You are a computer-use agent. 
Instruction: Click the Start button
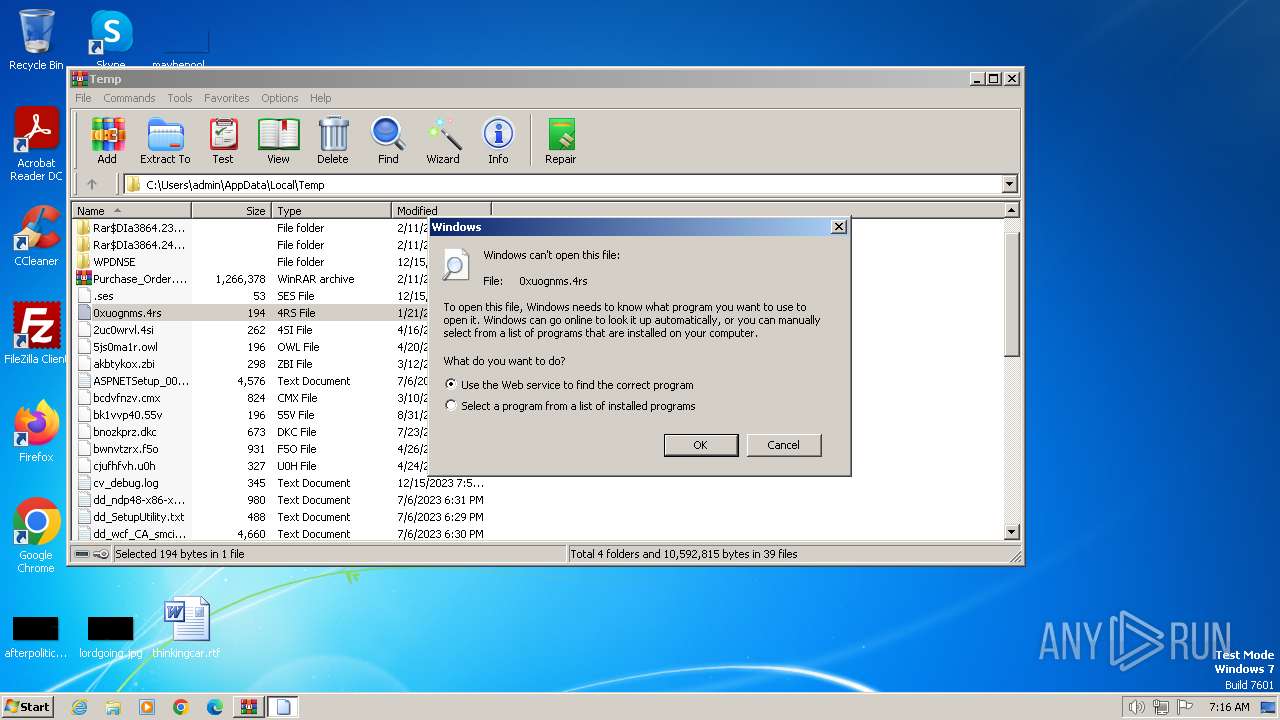27,707
